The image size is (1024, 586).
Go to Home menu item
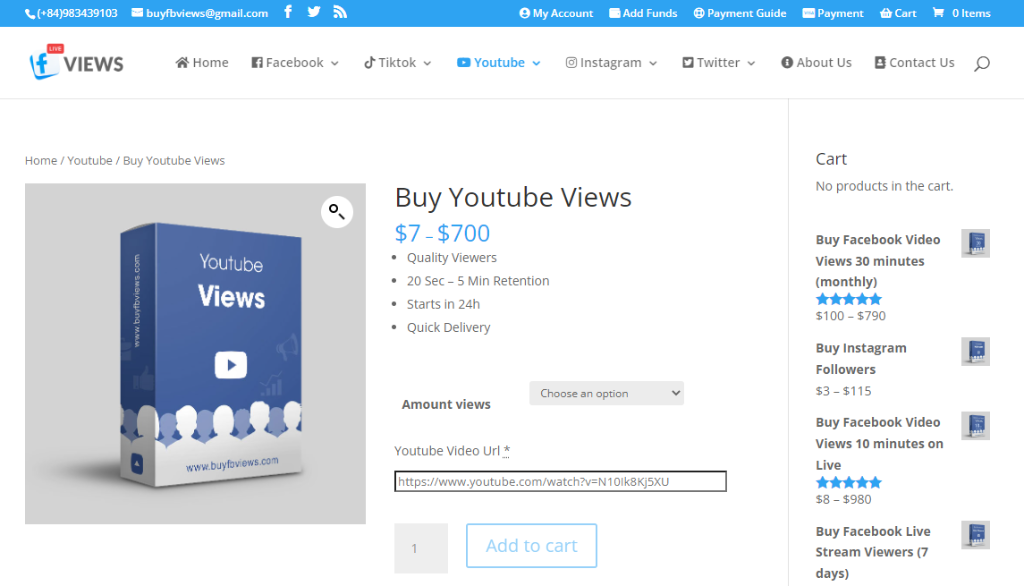tap(202, 63)
